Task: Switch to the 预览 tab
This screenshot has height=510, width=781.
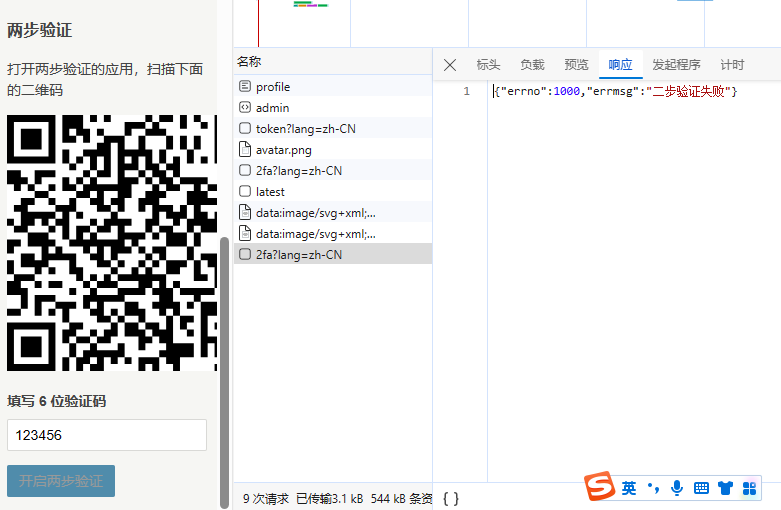Action: [576, 65]
